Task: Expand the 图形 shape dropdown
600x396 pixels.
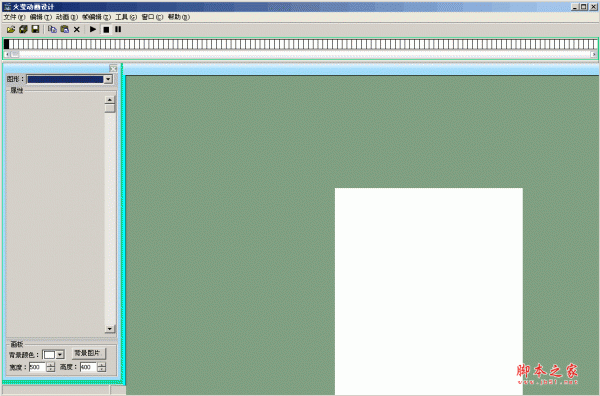Action: click(x=108, y=79)
